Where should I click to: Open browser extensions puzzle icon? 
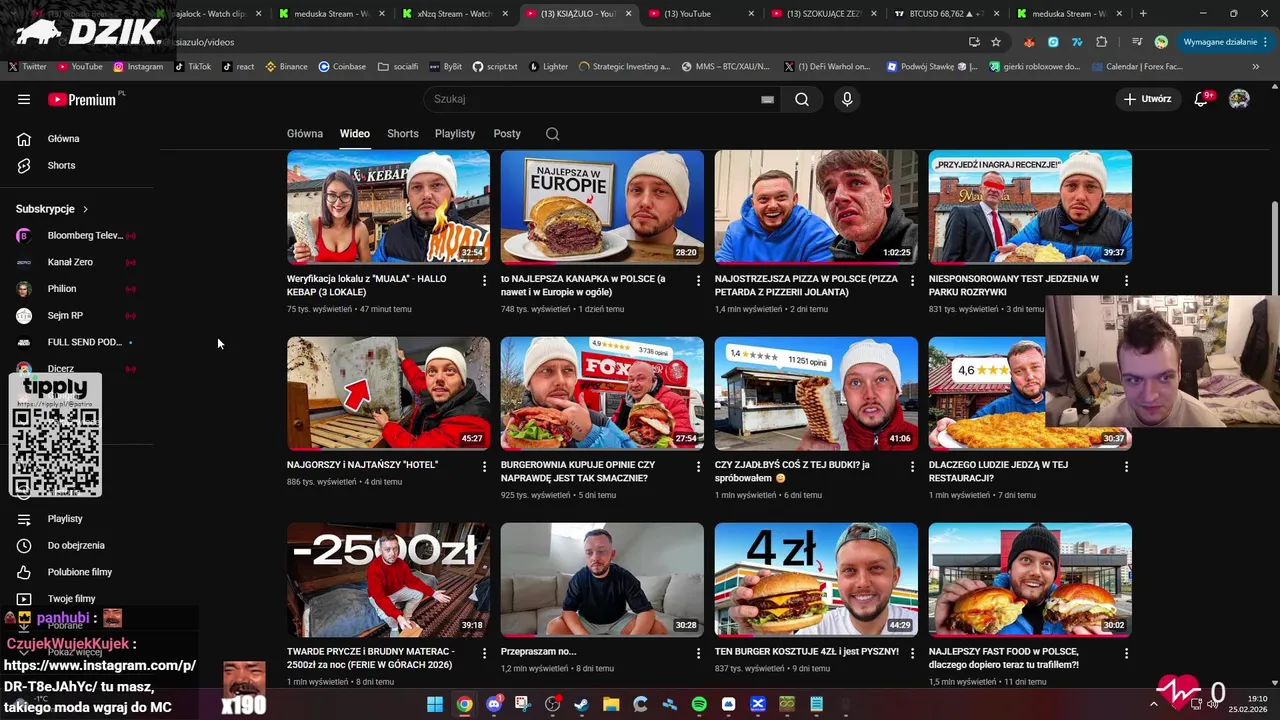pyautogui.click(x=1102, y=42)
